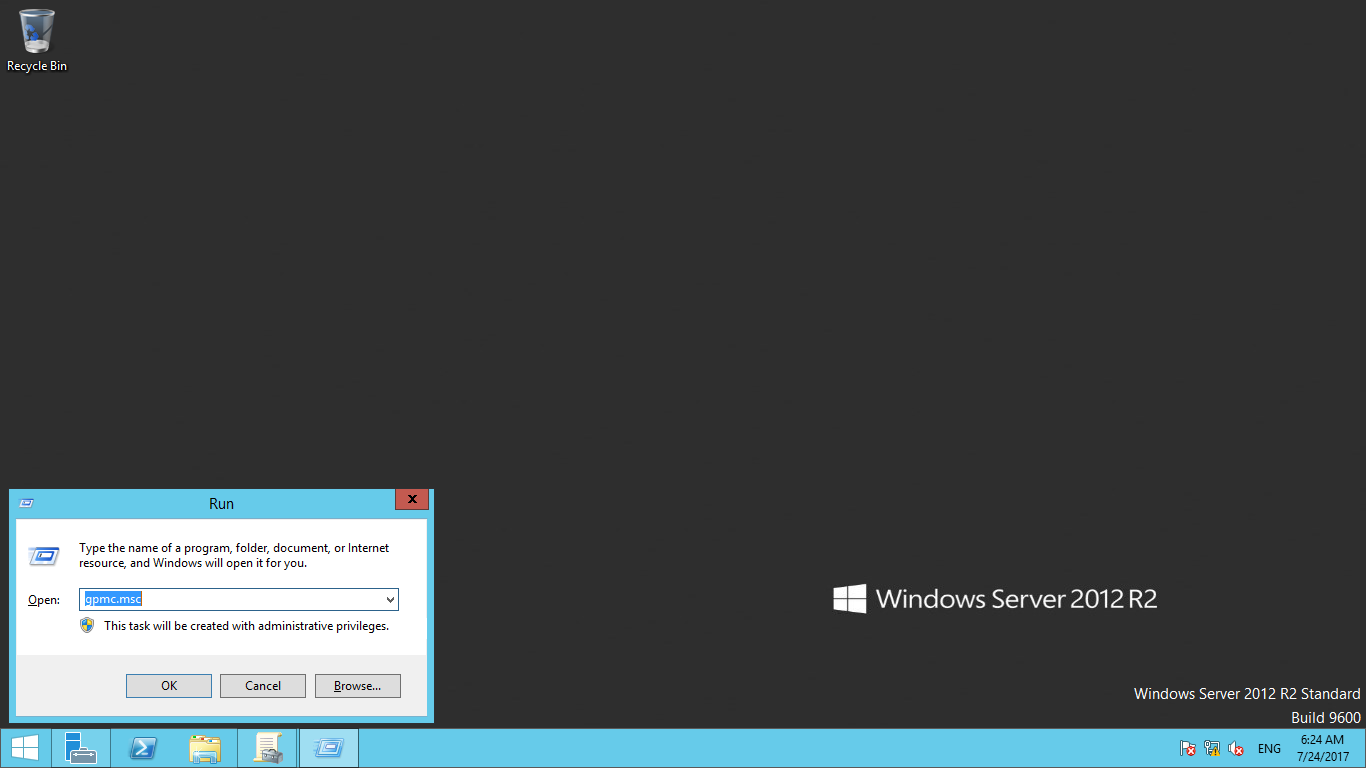The image size is (1366, 768).
Task: Click the policy scroll taskbar icon
Action: coord(266,747)
